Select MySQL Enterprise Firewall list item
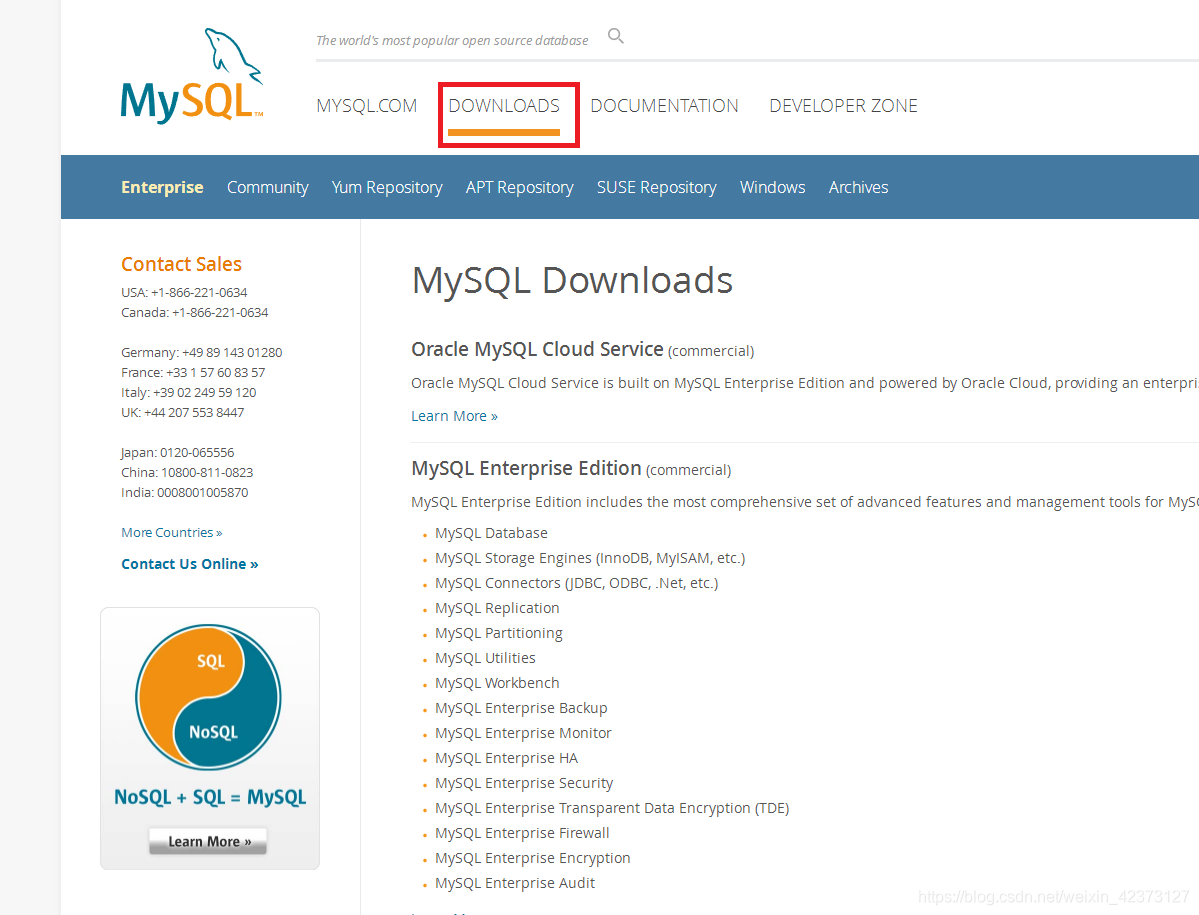Viewport: 1199px width, 915px height. pyautogui.click(x=522, y=833)
